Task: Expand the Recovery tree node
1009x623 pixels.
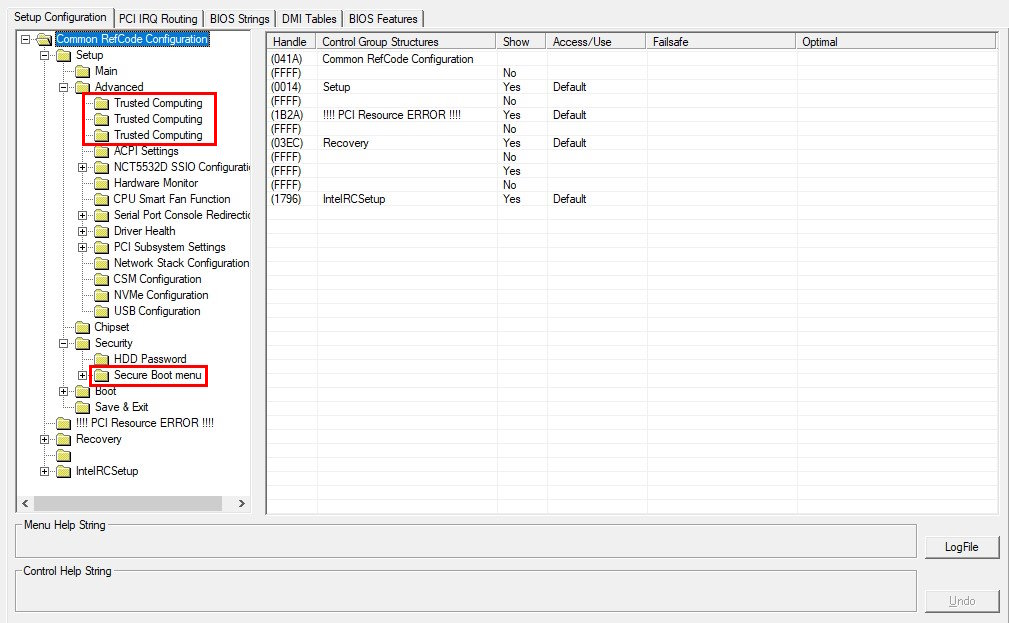Action: (x=45, y=439)
